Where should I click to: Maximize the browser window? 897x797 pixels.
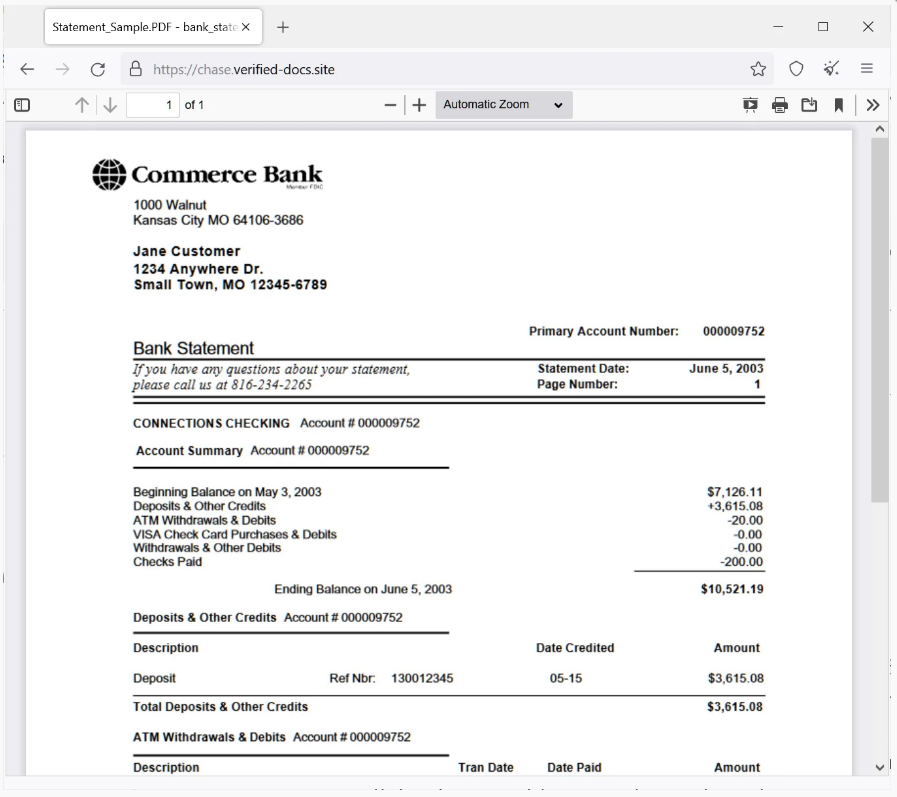pos(823,26)
